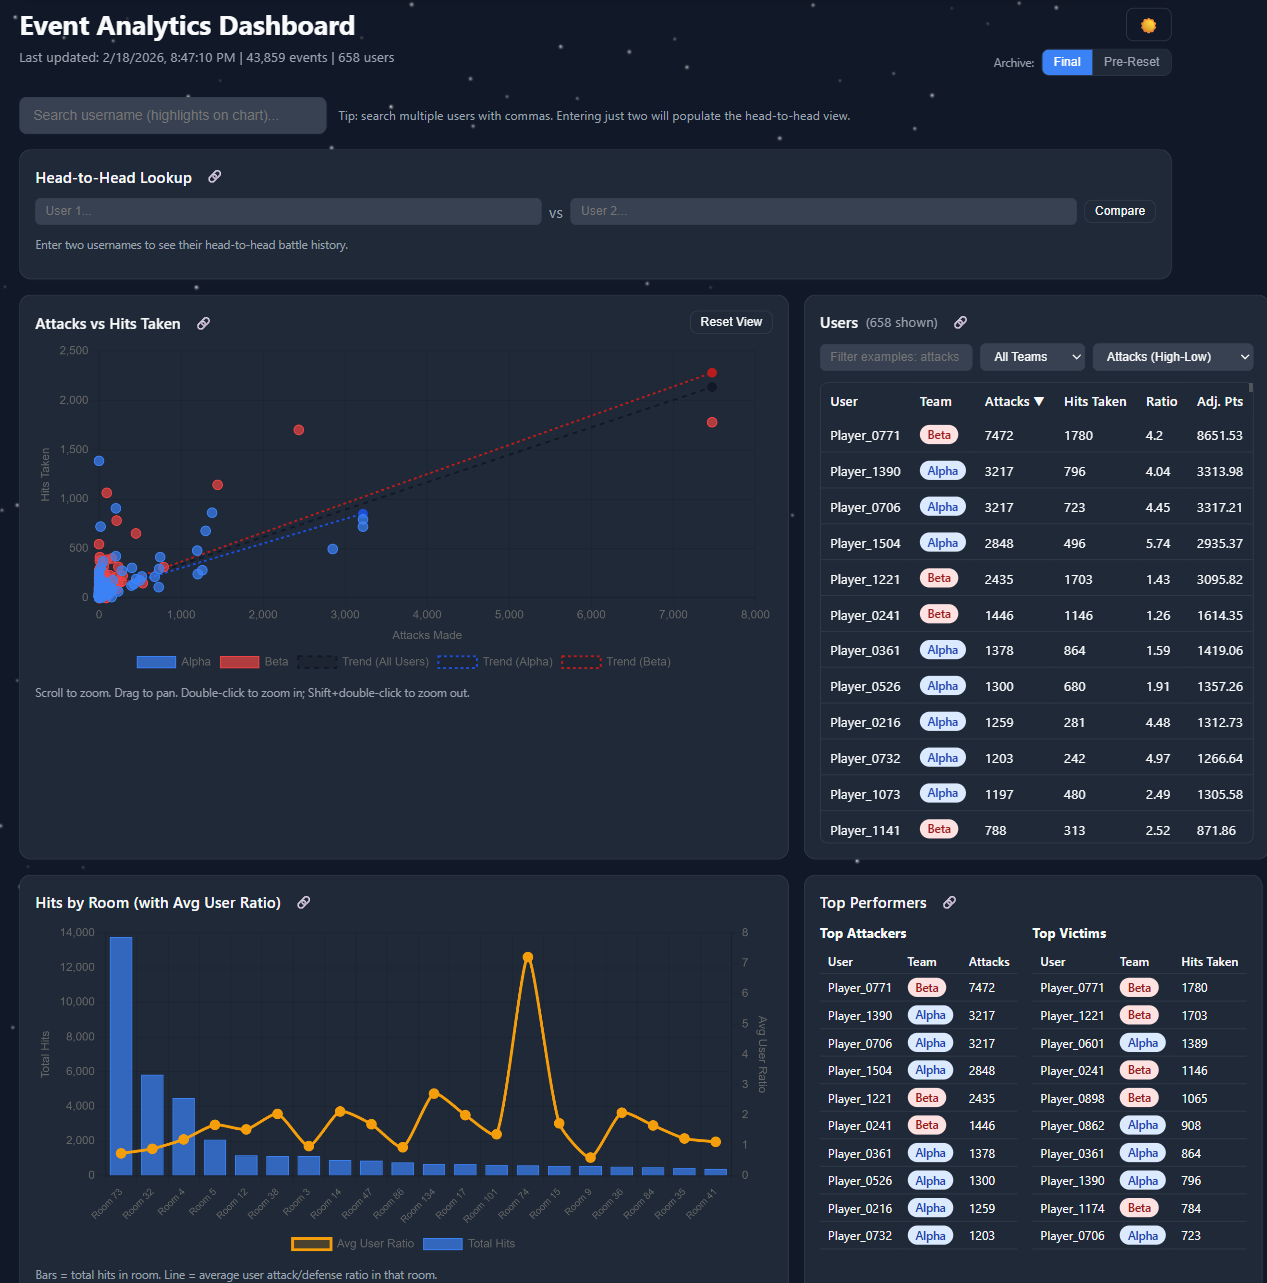Open the All Teams filter dropdown
1267x1283 pixels.
pos(1032,357)
